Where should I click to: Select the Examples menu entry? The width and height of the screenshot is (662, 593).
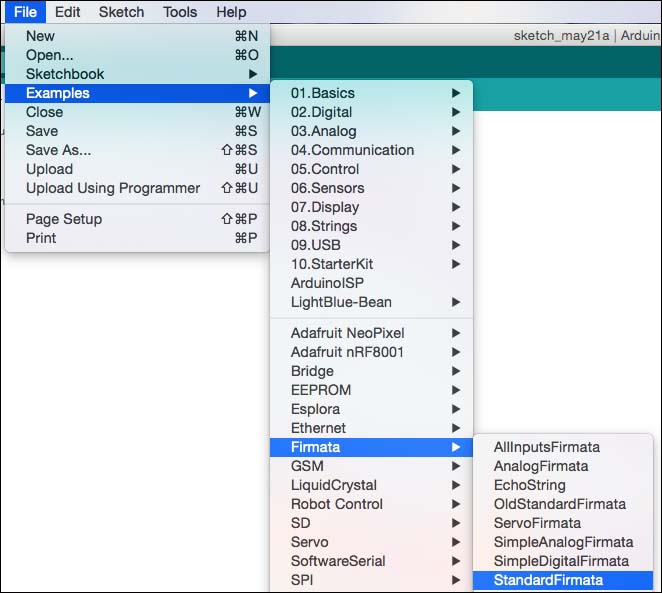coord(137,93)
